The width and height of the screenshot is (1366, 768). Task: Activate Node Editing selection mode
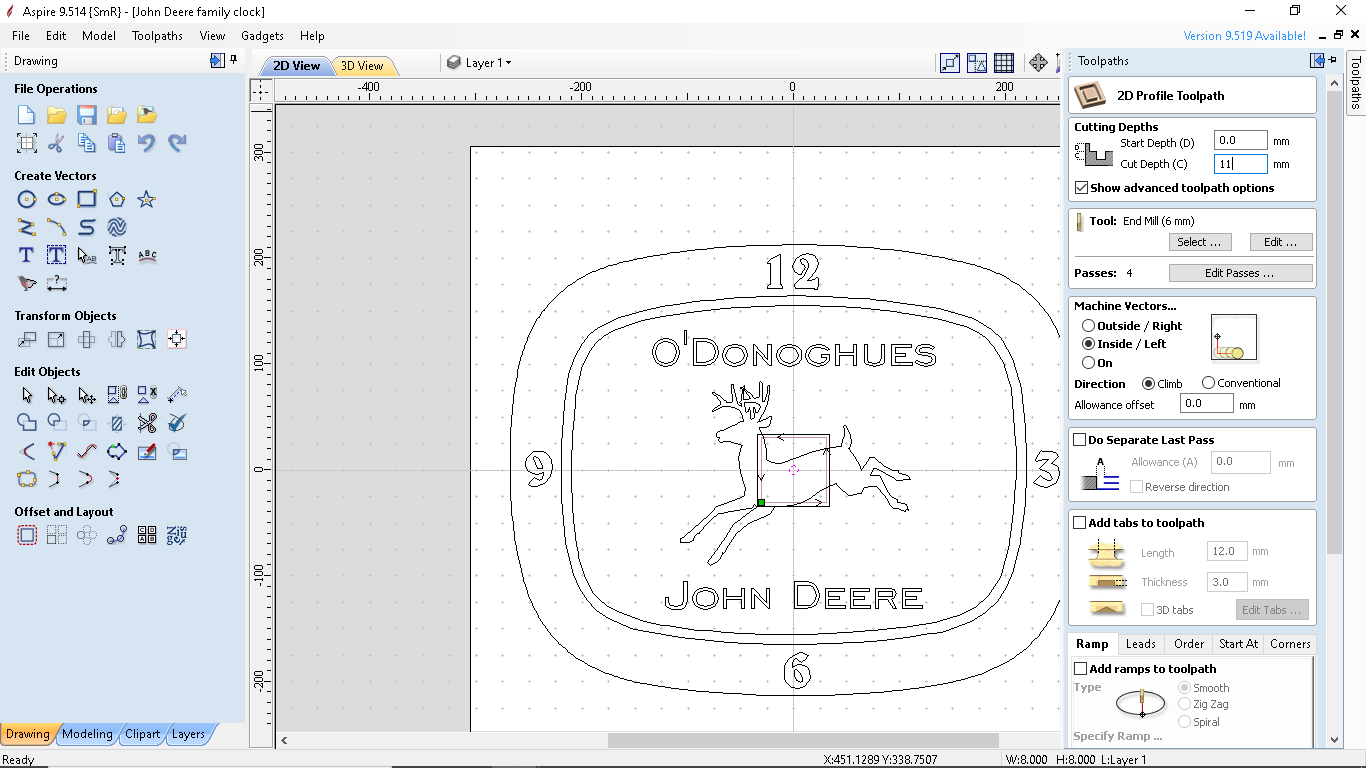tap(56, 394)
